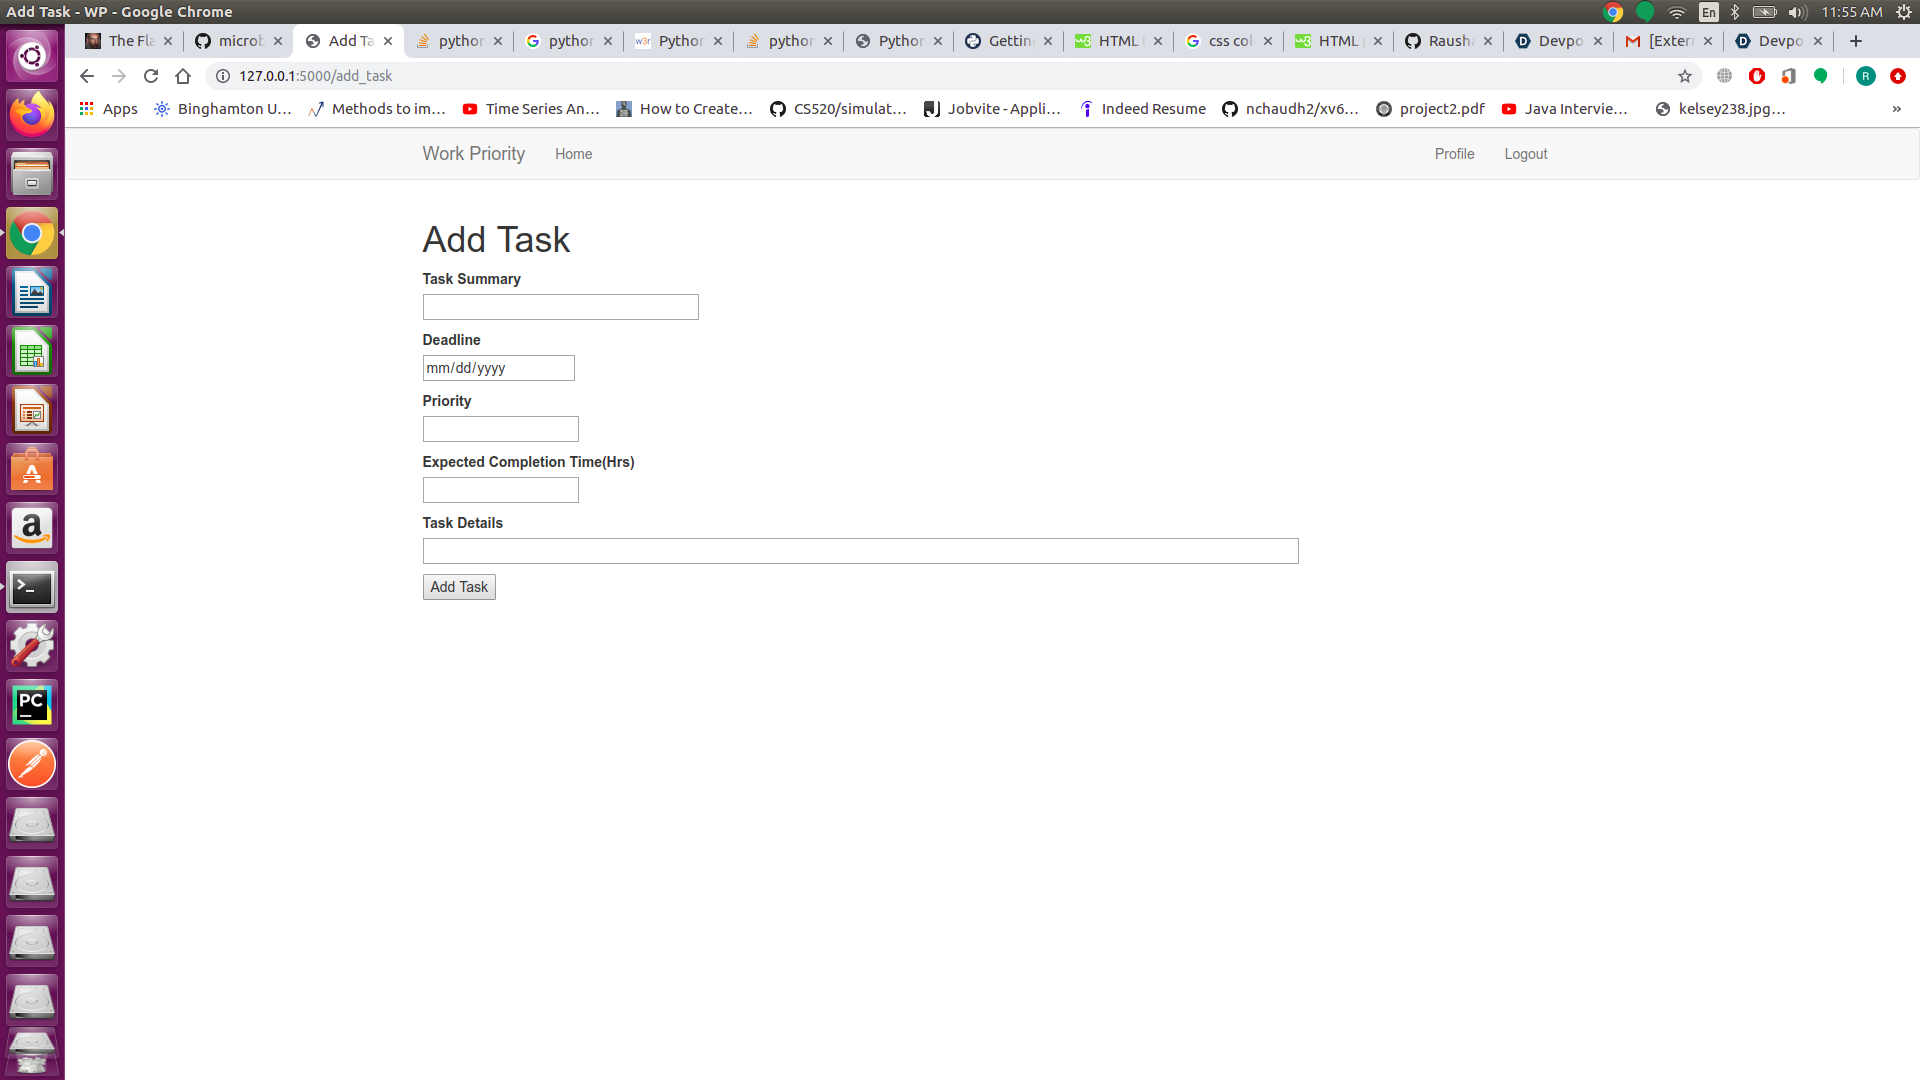Screen dimensions: 1920x1080
Task: Click the browser back arrow
Action: [x=87, y=76]
